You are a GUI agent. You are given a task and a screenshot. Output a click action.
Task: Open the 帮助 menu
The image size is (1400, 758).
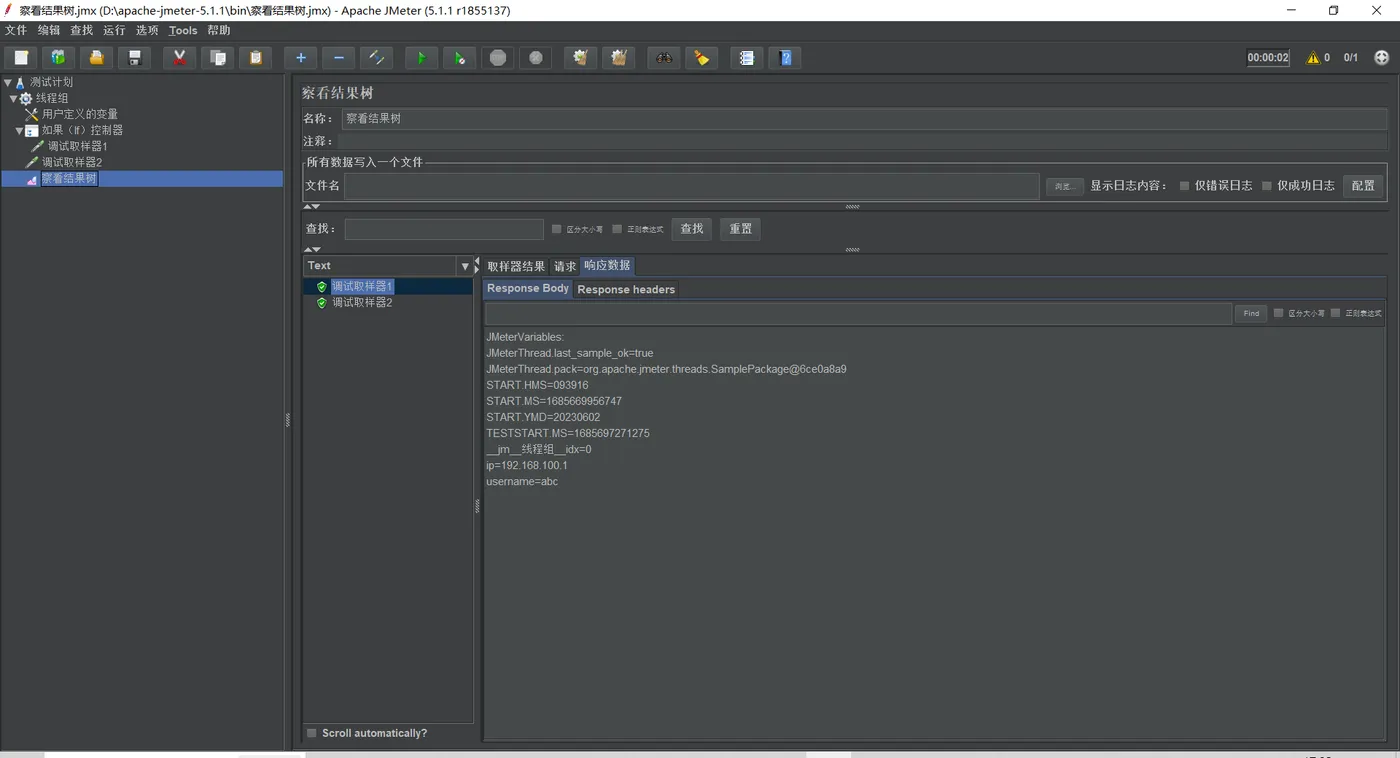219,31
